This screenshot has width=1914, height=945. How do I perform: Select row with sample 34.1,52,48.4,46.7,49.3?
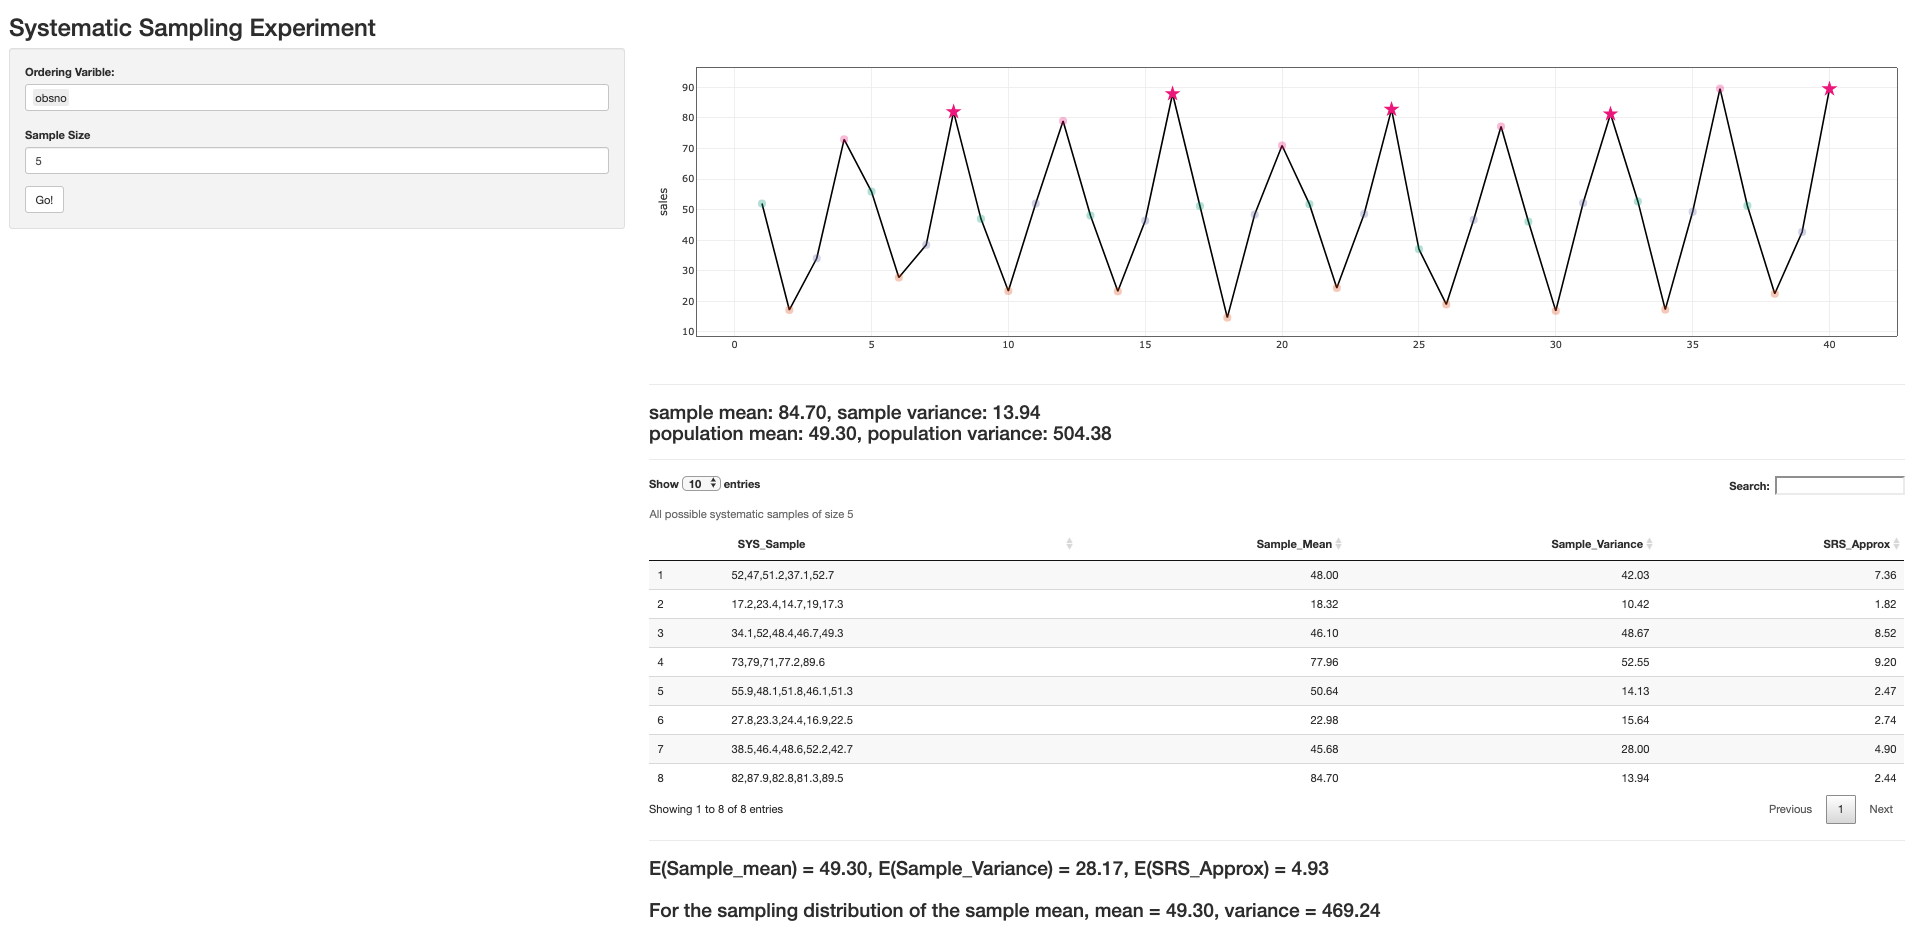click(1276, 633)
